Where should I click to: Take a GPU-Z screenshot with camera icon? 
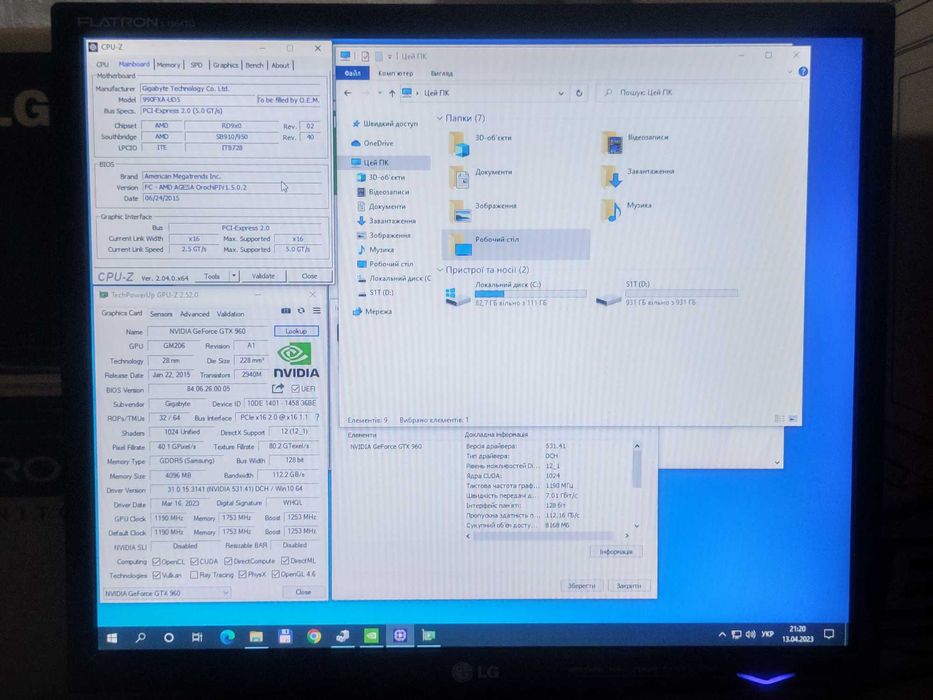286,311
